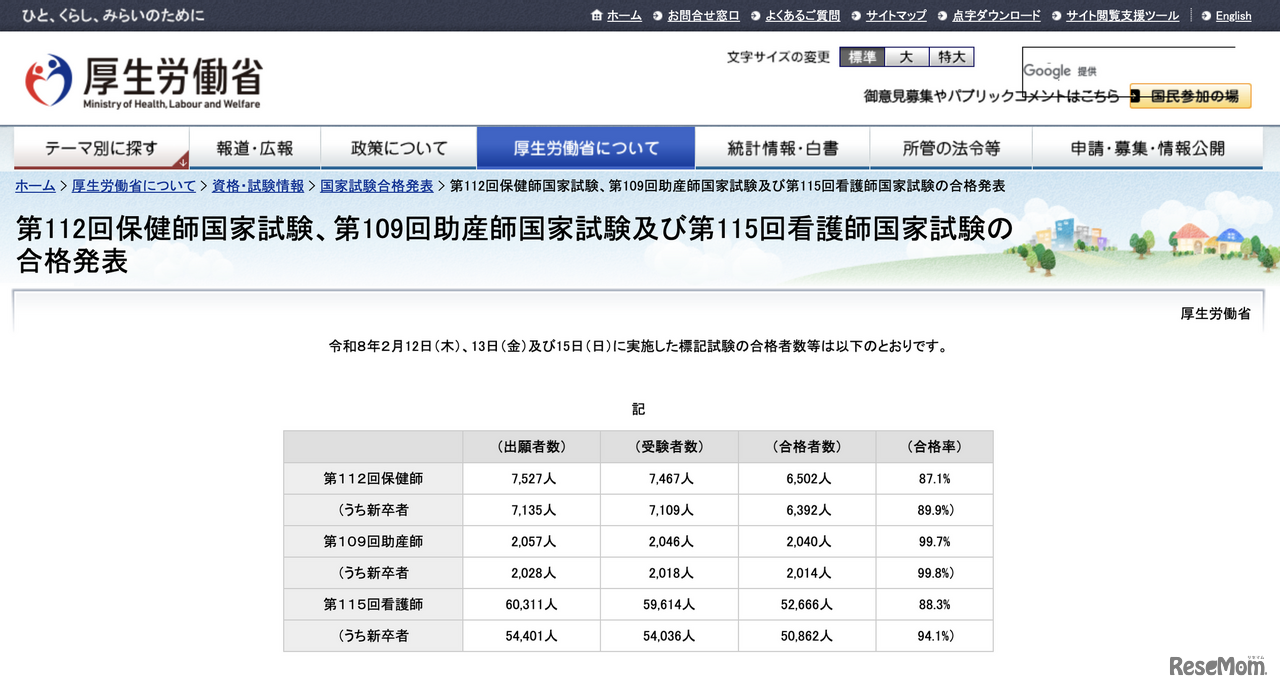Click the arrow icon beside お問合せ窓口
This screenshot has width=1280, height=689.
657,16
